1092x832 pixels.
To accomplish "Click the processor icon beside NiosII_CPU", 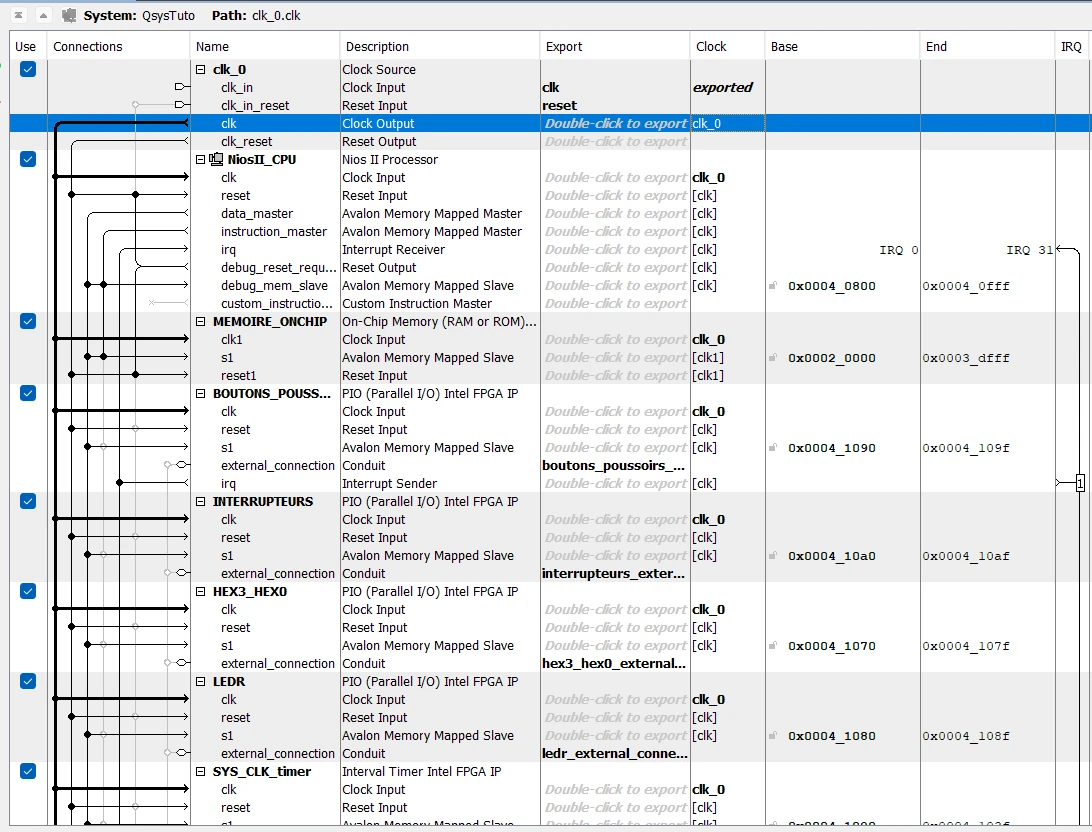I will pyautogui.click(x=216, y=159).
